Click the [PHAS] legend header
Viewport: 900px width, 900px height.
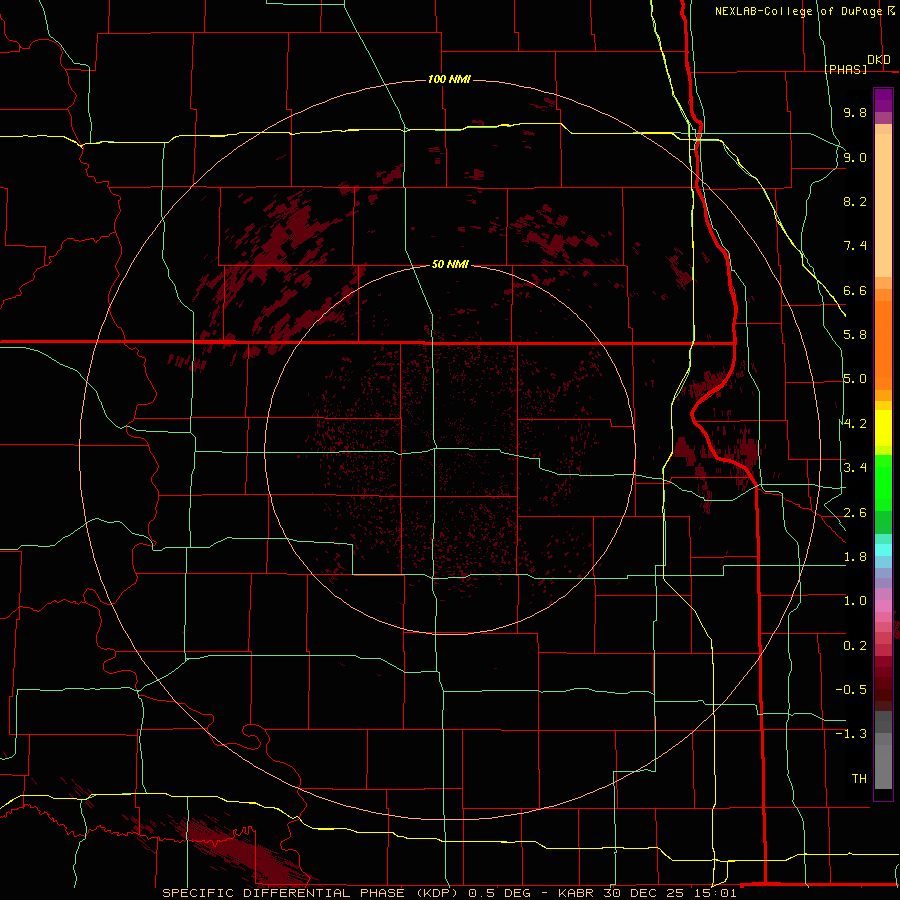point(845,69)
